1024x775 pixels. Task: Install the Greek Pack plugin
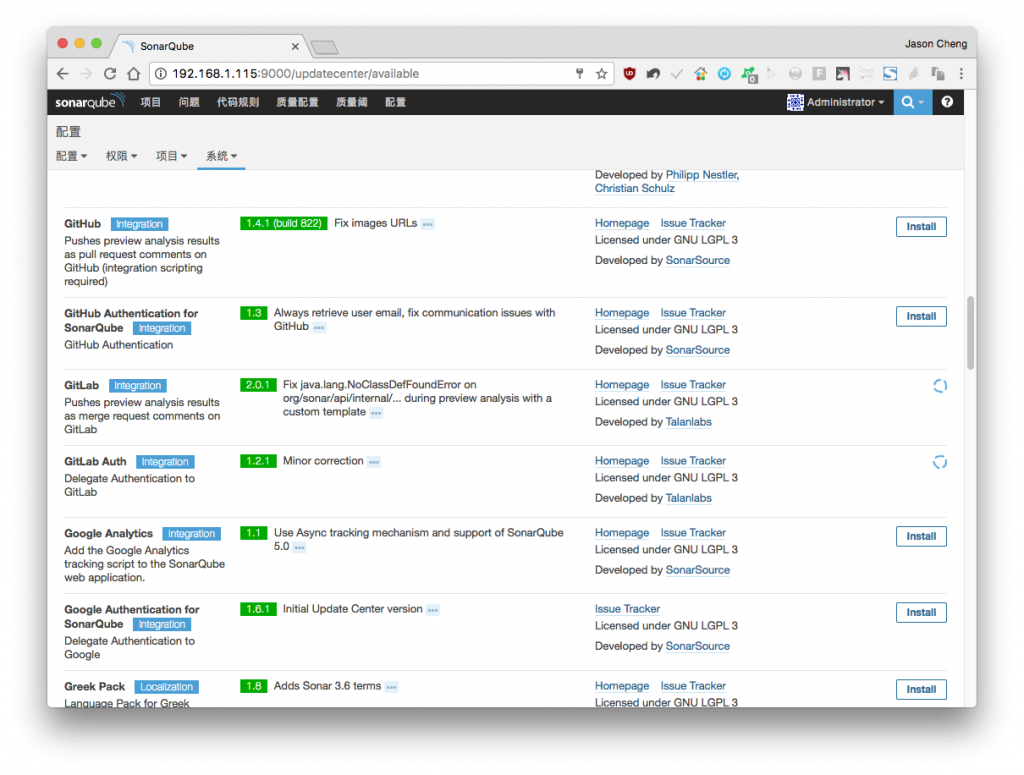pyautogui.click(x=921, y=689)
